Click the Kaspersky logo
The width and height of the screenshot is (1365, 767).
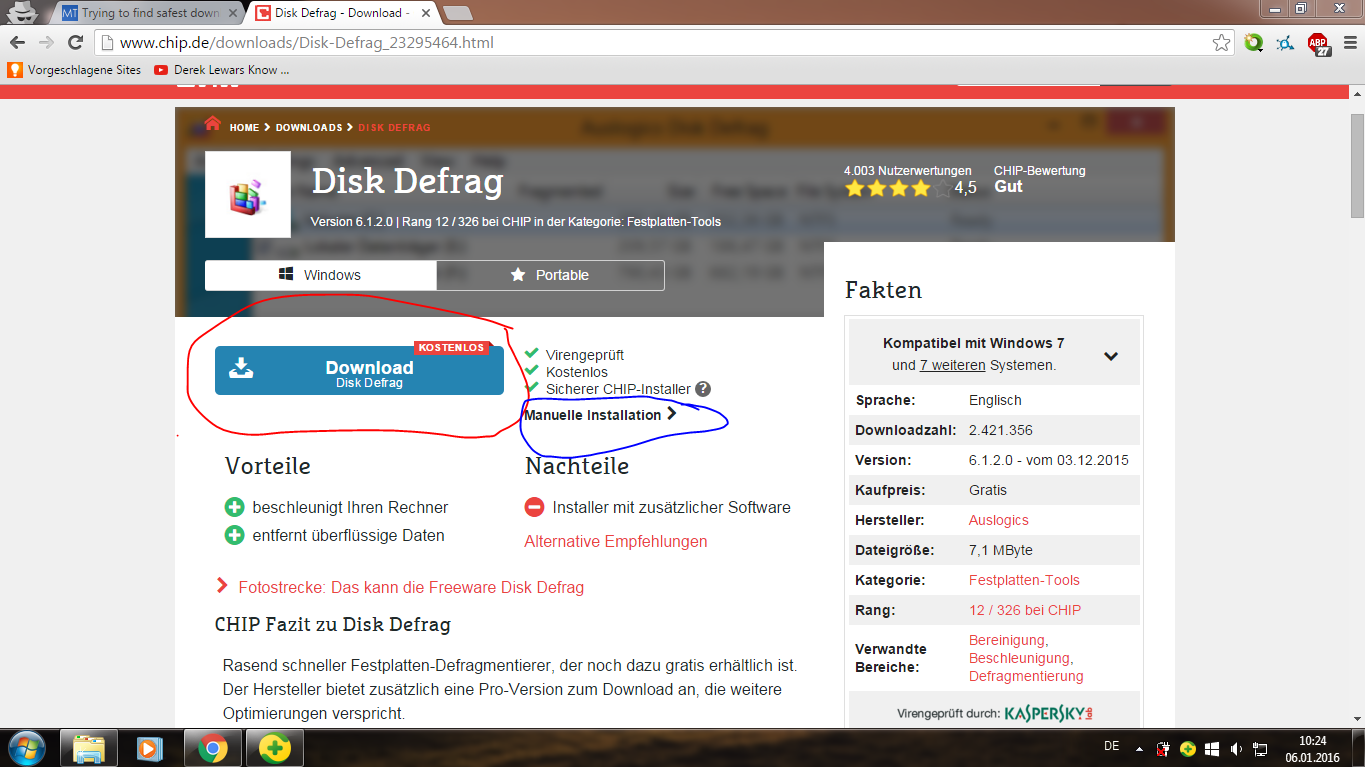1049,713
